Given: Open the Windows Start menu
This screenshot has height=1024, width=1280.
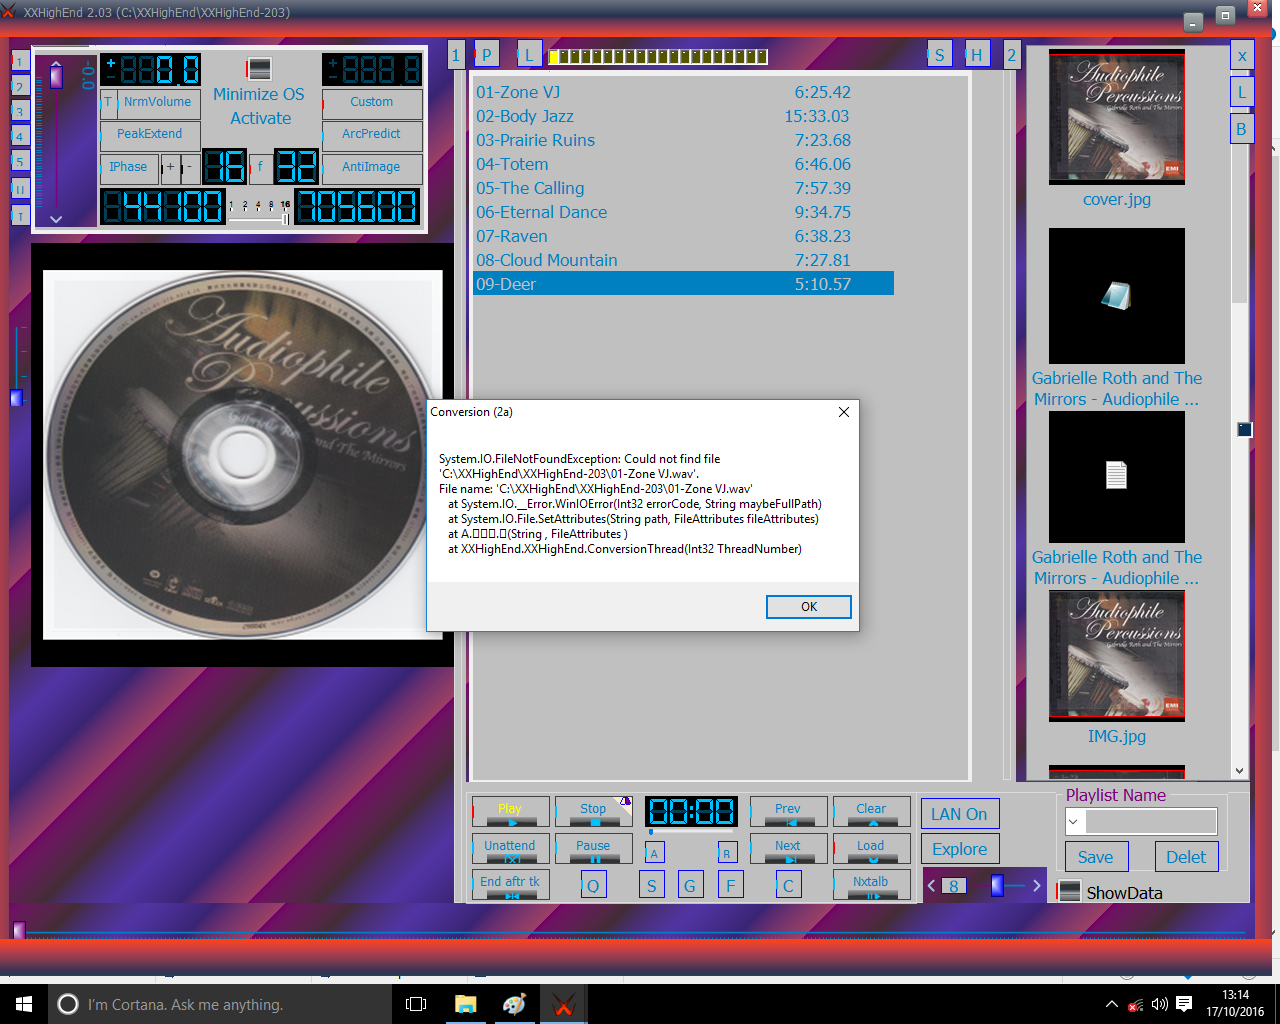Looking at the screenshot, I should pos(24,1004).
